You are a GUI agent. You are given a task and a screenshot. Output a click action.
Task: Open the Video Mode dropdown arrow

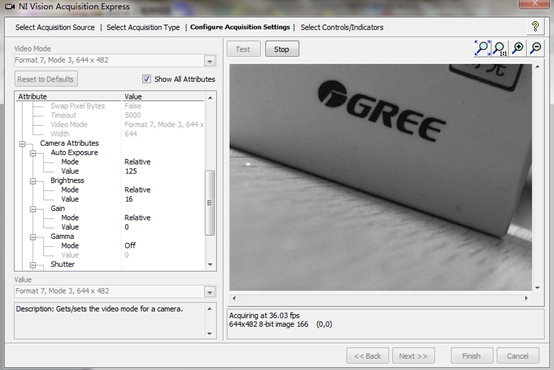210,61
